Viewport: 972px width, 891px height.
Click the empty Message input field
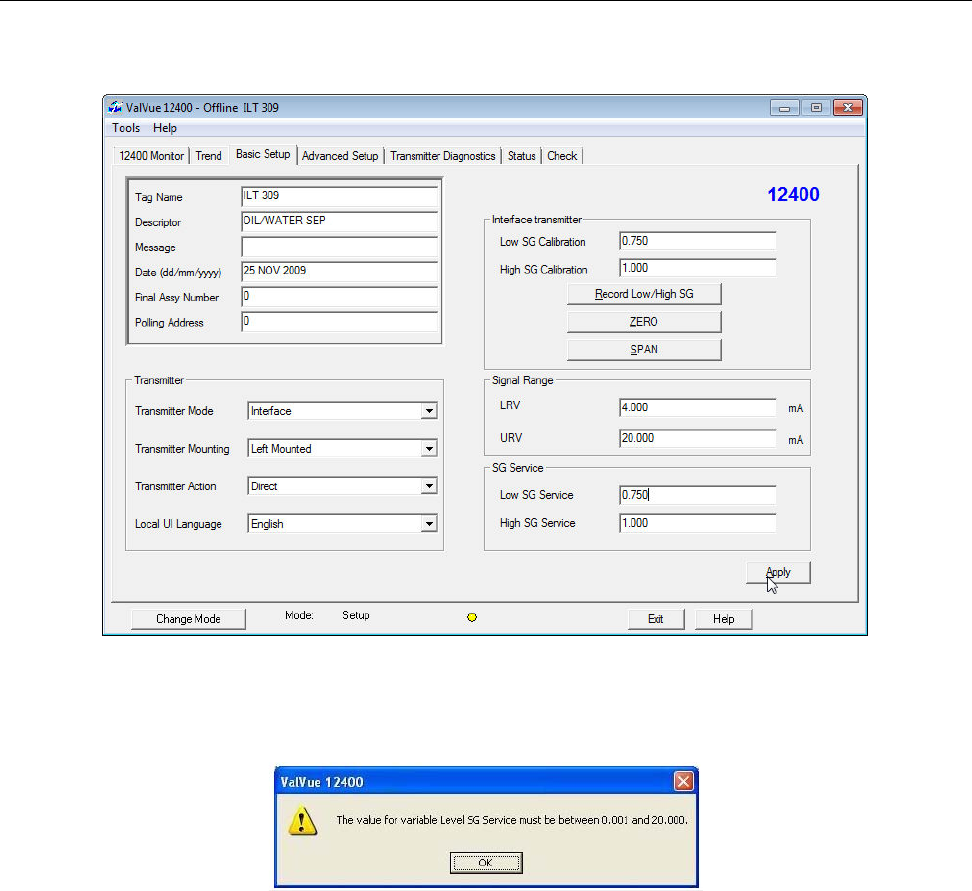coord(340,247)
